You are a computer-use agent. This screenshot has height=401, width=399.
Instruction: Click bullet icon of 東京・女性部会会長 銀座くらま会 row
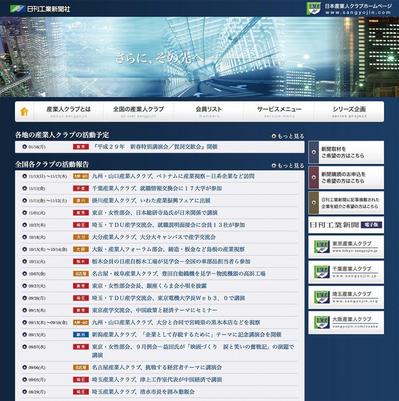pos(24,286)
